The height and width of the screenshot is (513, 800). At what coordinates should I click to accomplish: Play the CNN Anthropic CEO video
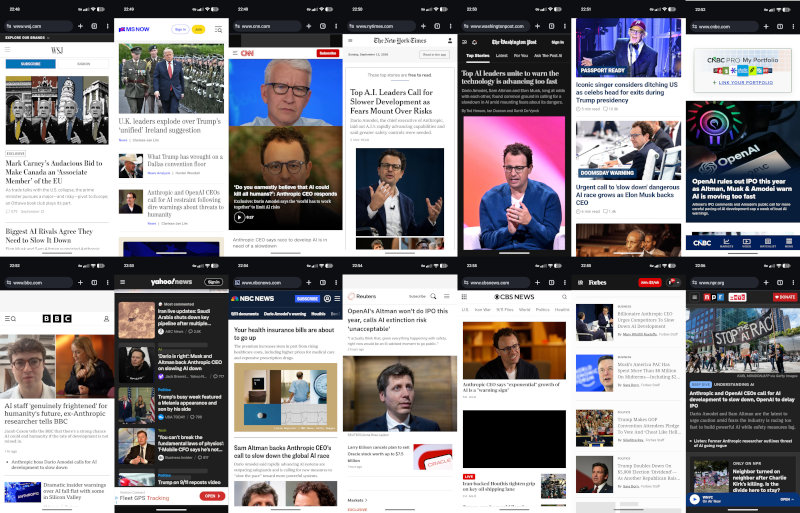click(239, 217)
